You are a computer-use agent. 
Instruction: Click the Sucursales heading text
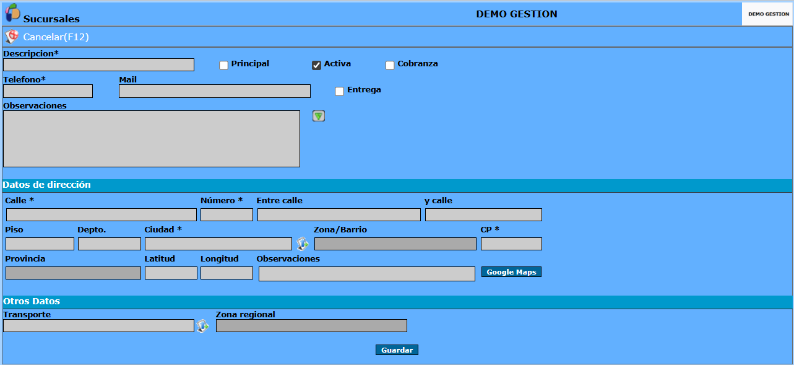tap(52, 19)
